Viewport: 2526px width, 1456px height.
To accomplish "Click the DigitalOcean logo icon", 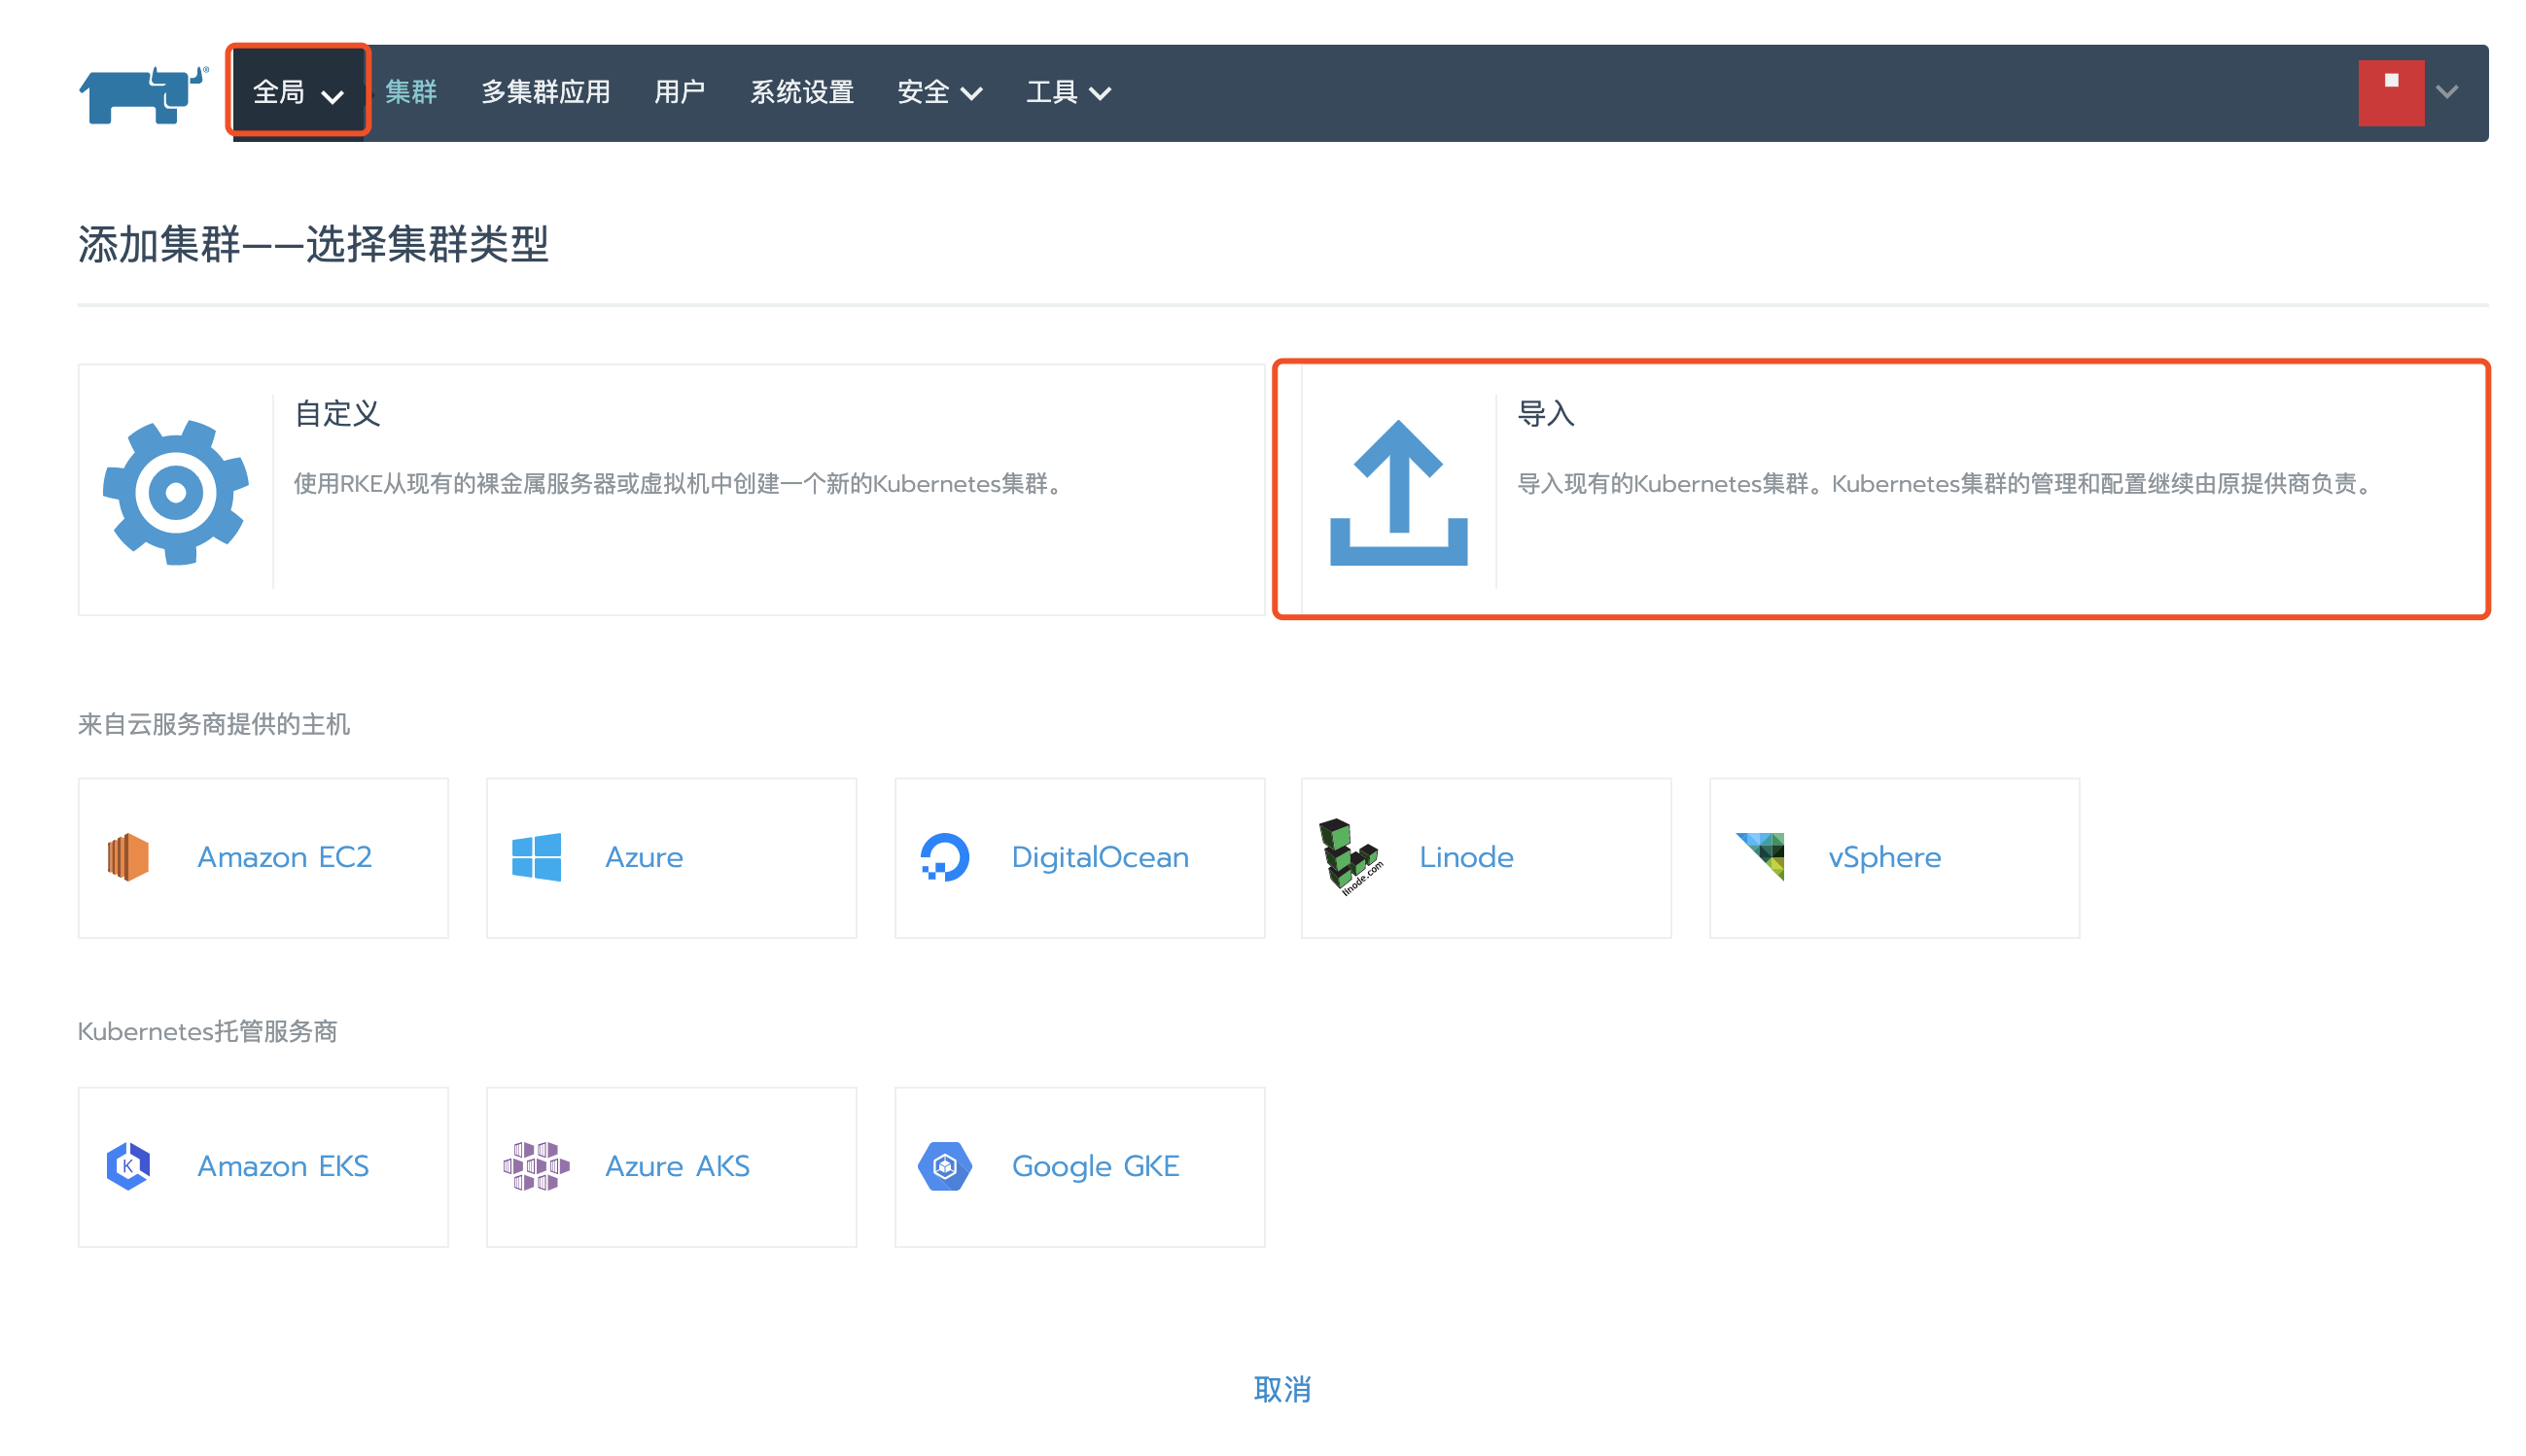I will pos(944,857).
